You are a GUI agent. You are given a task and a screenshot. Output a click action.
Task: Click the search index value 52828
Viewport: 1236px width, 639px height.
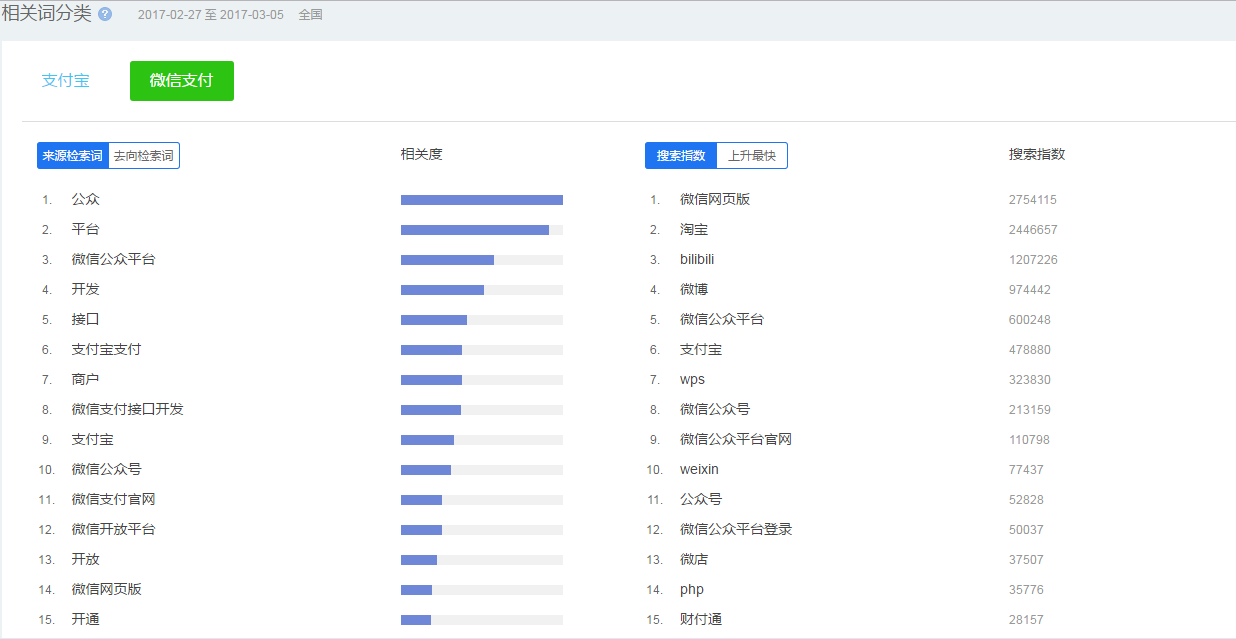point(1026,500)
